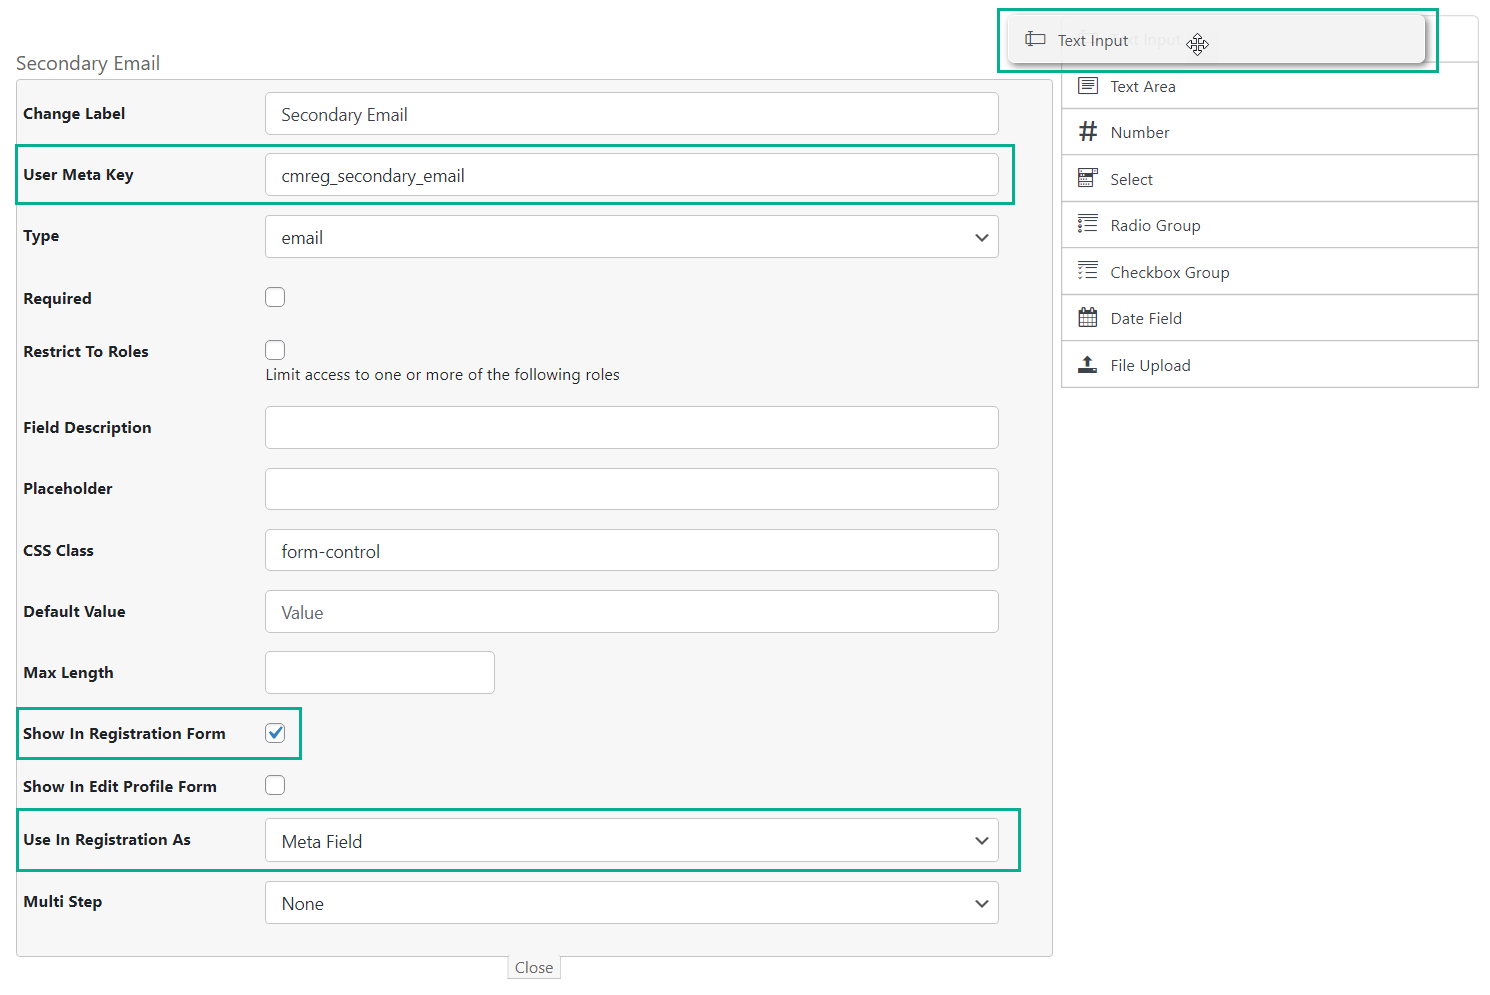Click the Text Area icon
The height and width of the screenshot is (995, 1490).
click(x=1088, y=86)
